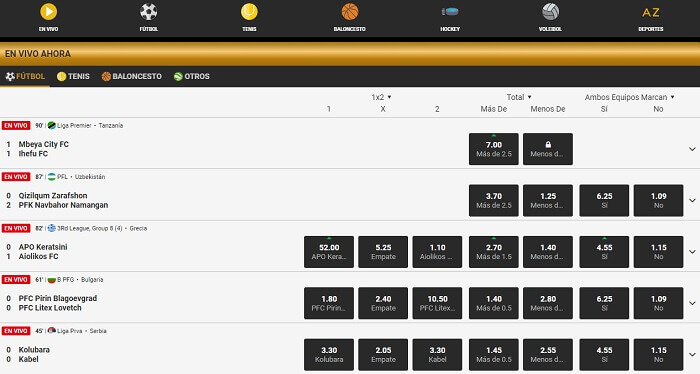Expand the APO Keratsini match row
Screen dimensions: 700x374
pos(692,252)
